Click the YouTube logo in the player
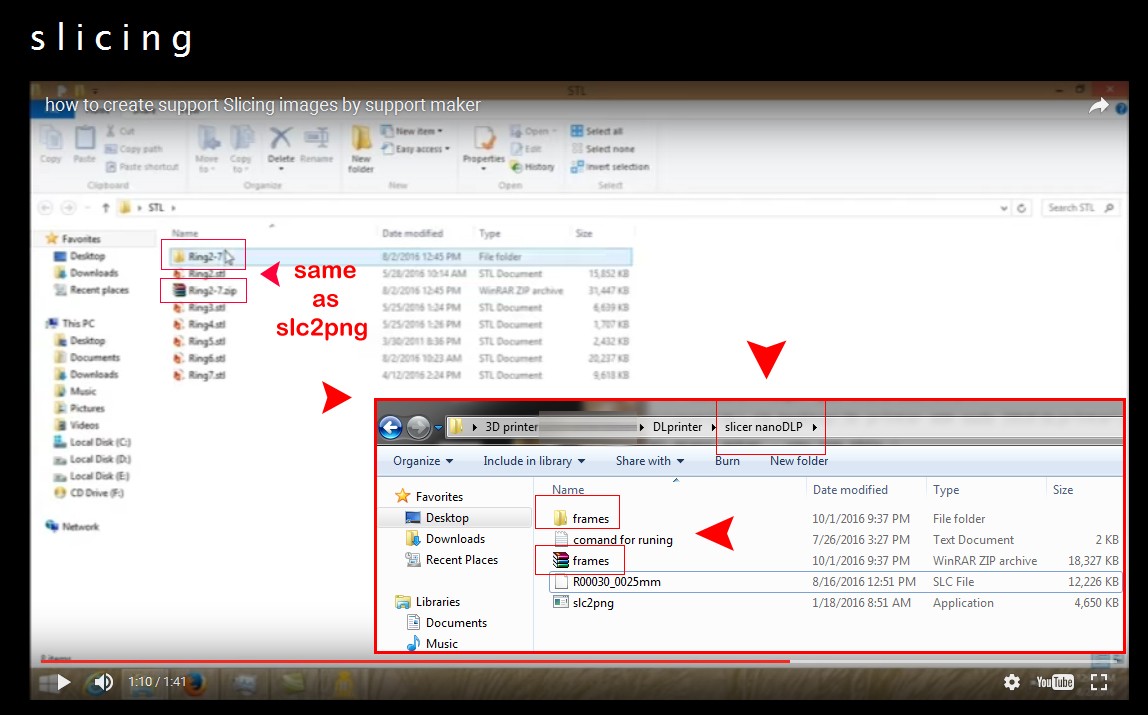This screenshot has width=1148, height=715. pyautogui.click(x=1054, y=682)
